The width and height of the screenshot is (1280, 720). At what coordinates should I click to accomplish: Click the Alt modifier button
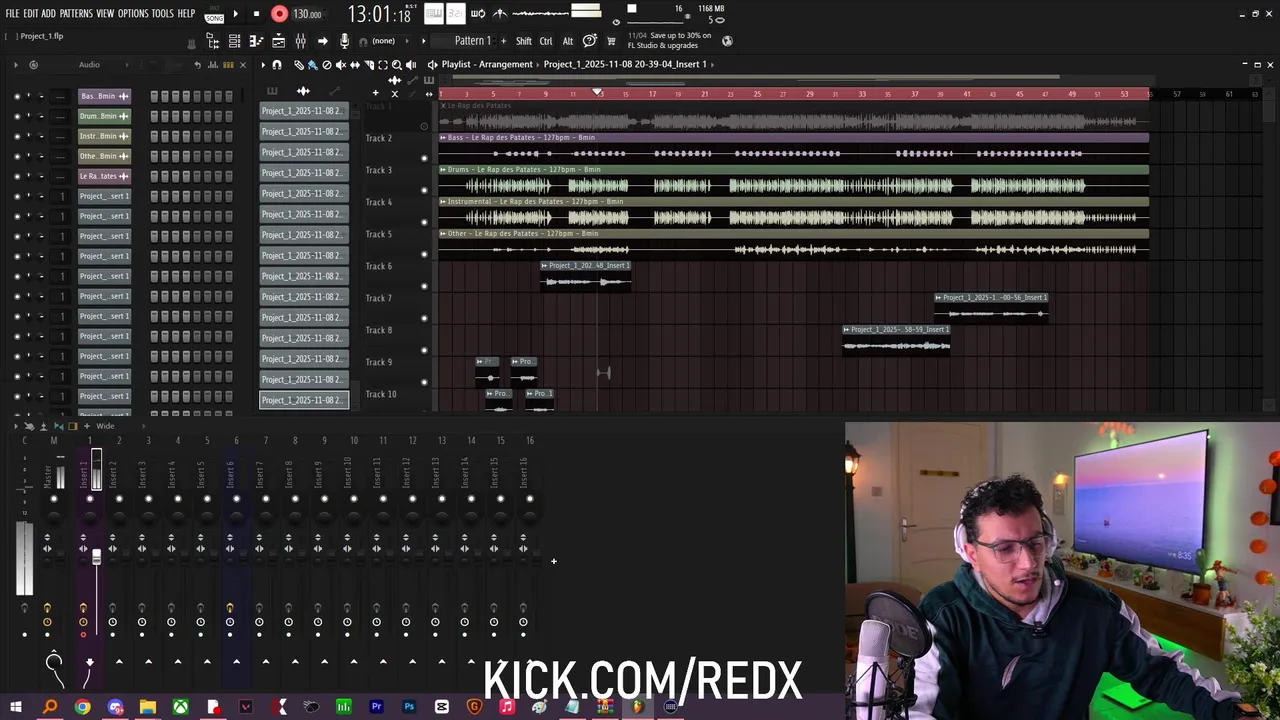[x=568, y=41]
